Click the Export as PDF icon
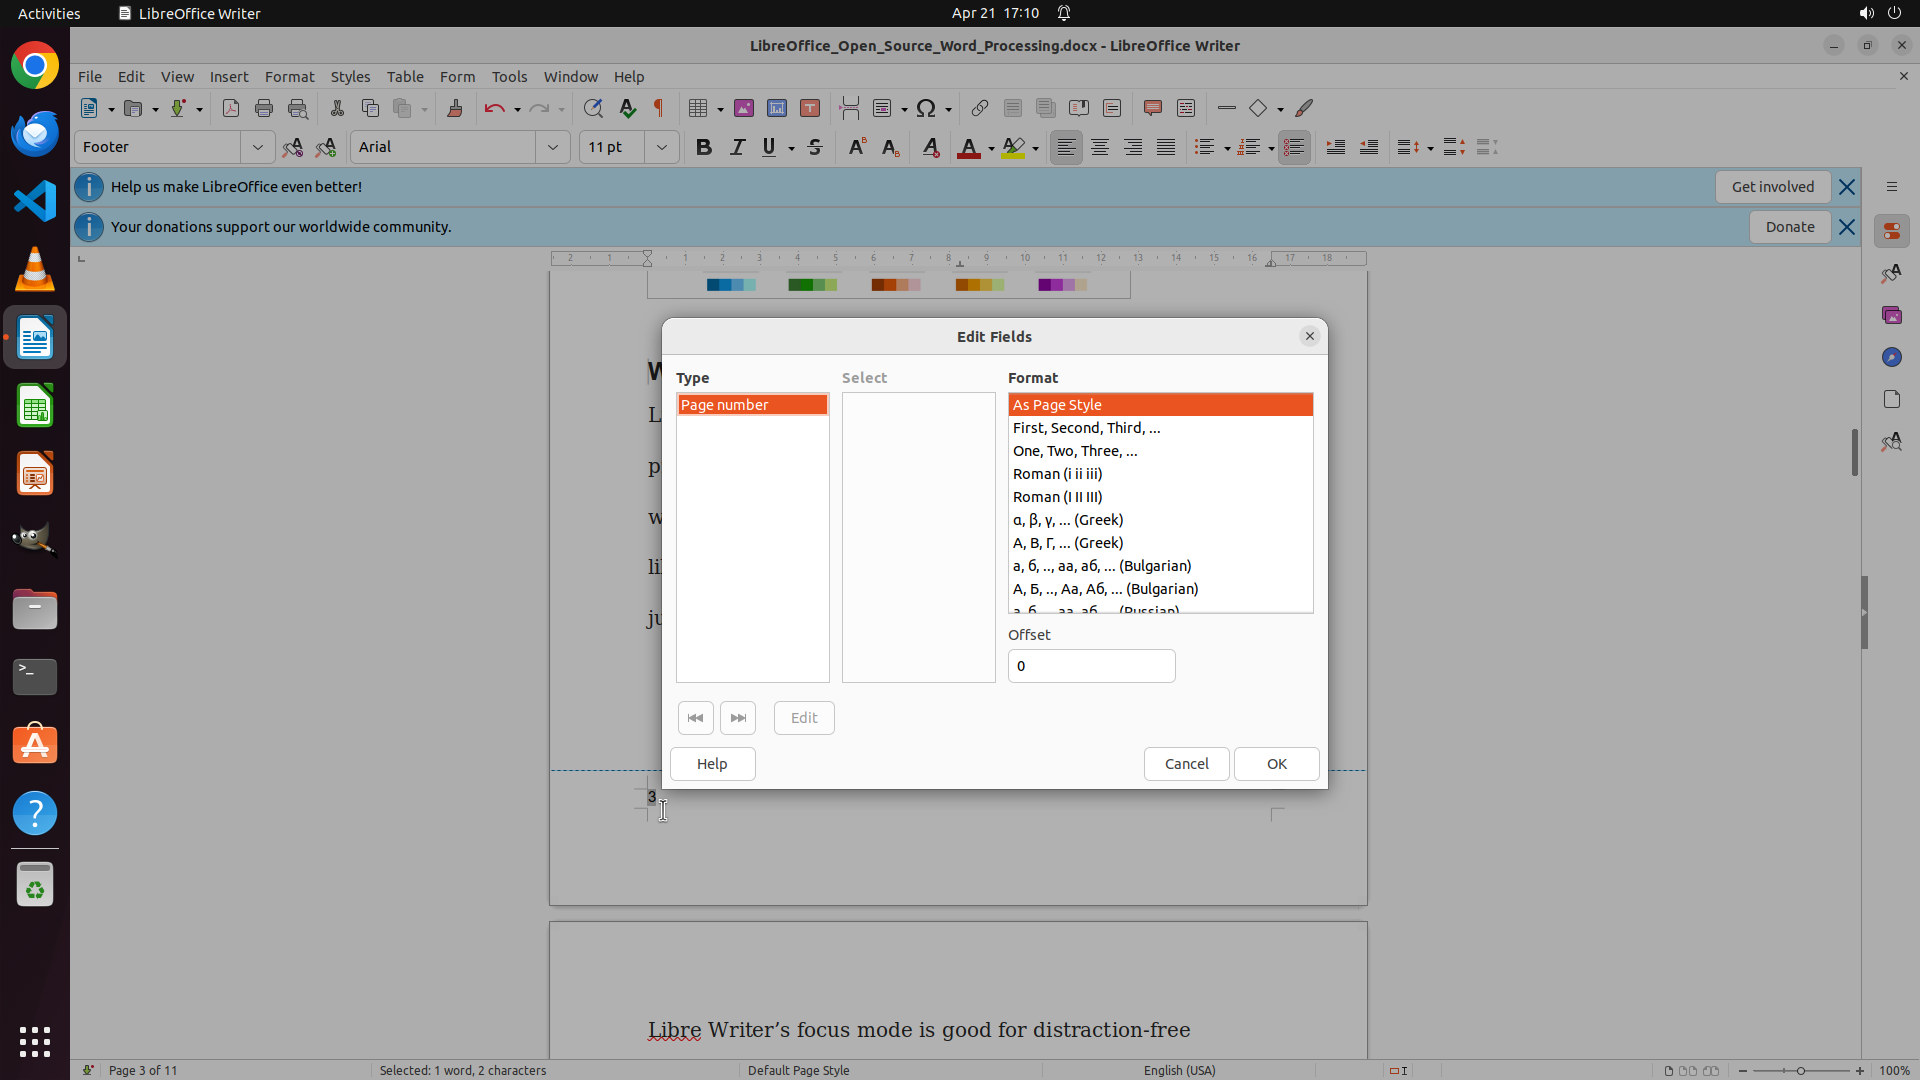 coord(231,108)
